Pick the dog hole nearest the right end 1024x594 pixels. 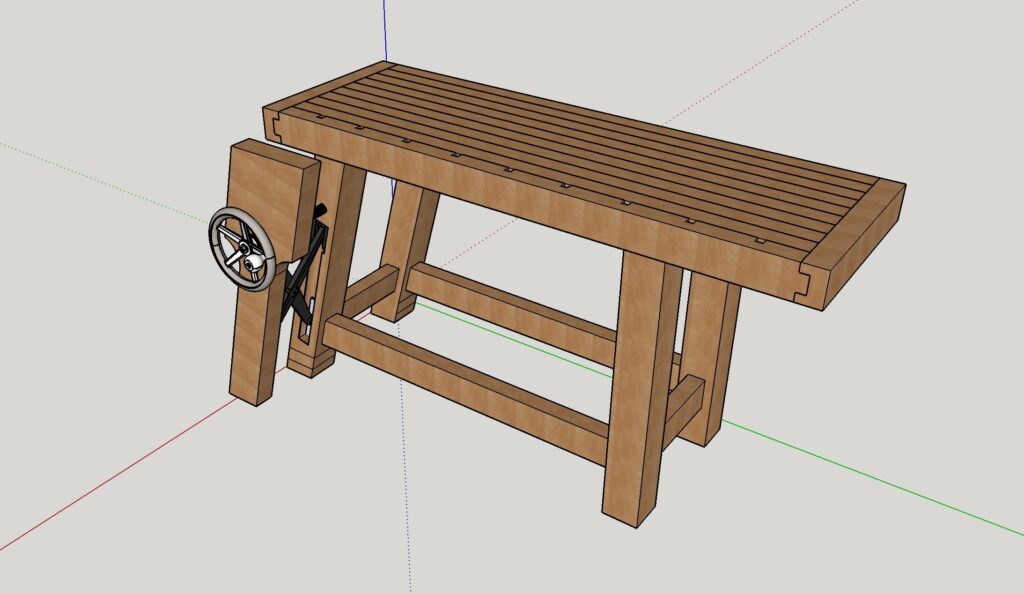click(755, 240)
